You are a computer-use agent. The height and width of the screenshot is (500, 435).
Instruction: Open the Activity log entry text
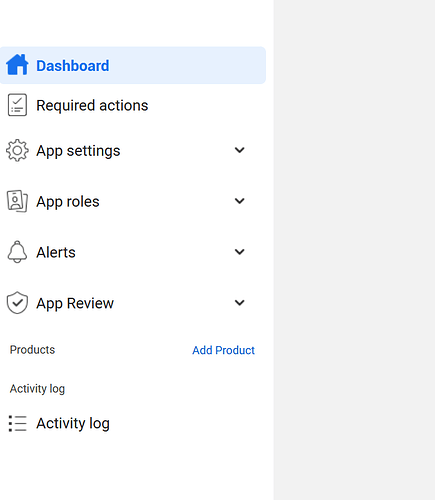click(73, 424)
